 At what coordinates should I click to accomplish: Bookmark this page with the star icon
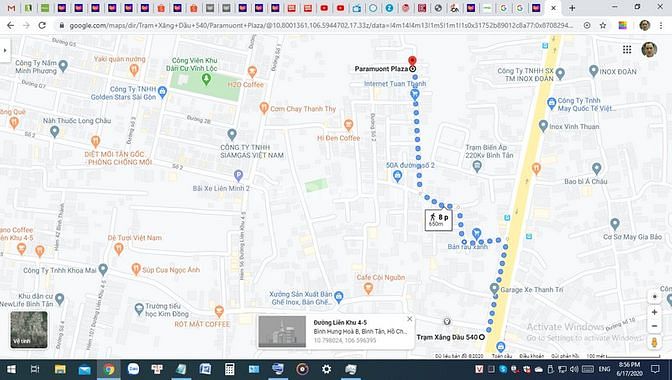tap(603, 25)
